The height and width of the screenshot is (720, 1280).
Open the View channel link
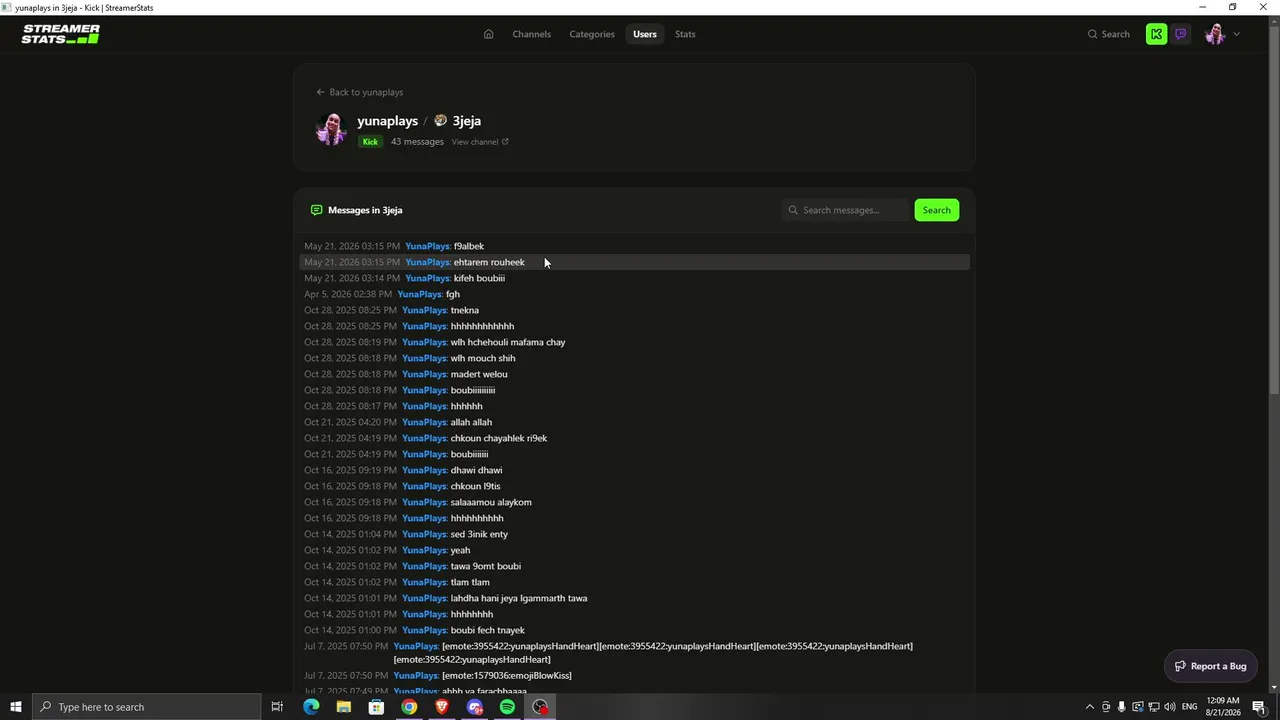coord(480,142)
